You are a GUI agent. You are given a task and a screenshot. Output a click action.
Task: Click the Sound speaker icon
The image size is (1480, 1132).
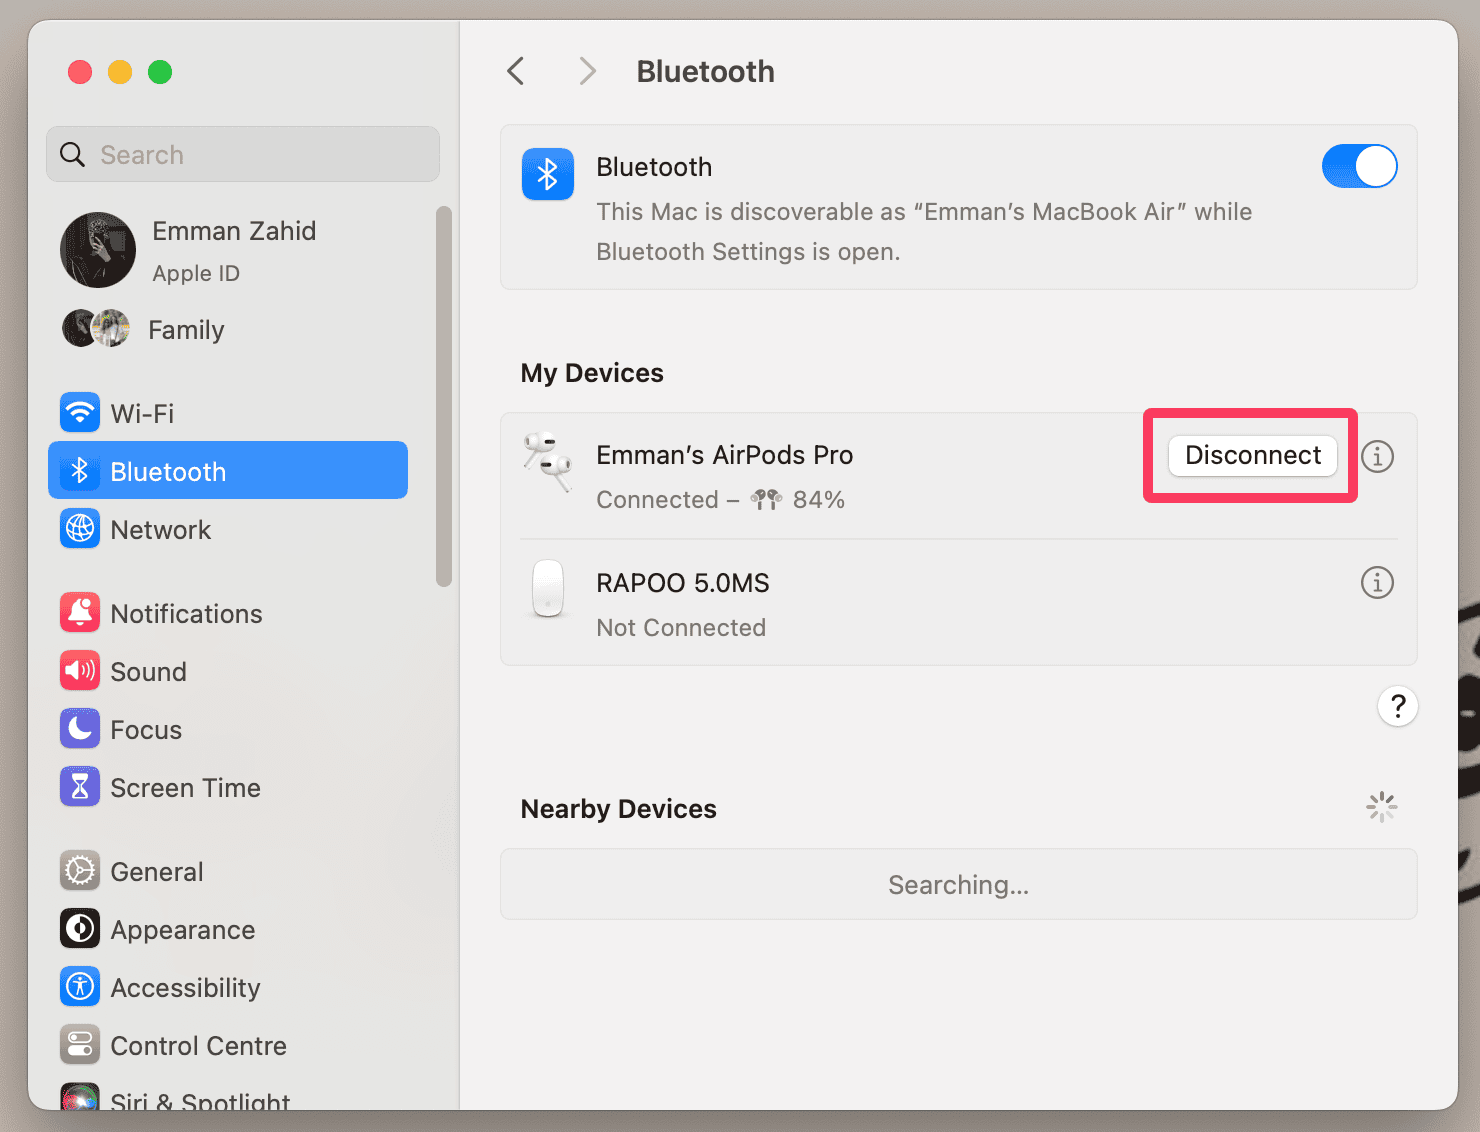tap(80, 671)
